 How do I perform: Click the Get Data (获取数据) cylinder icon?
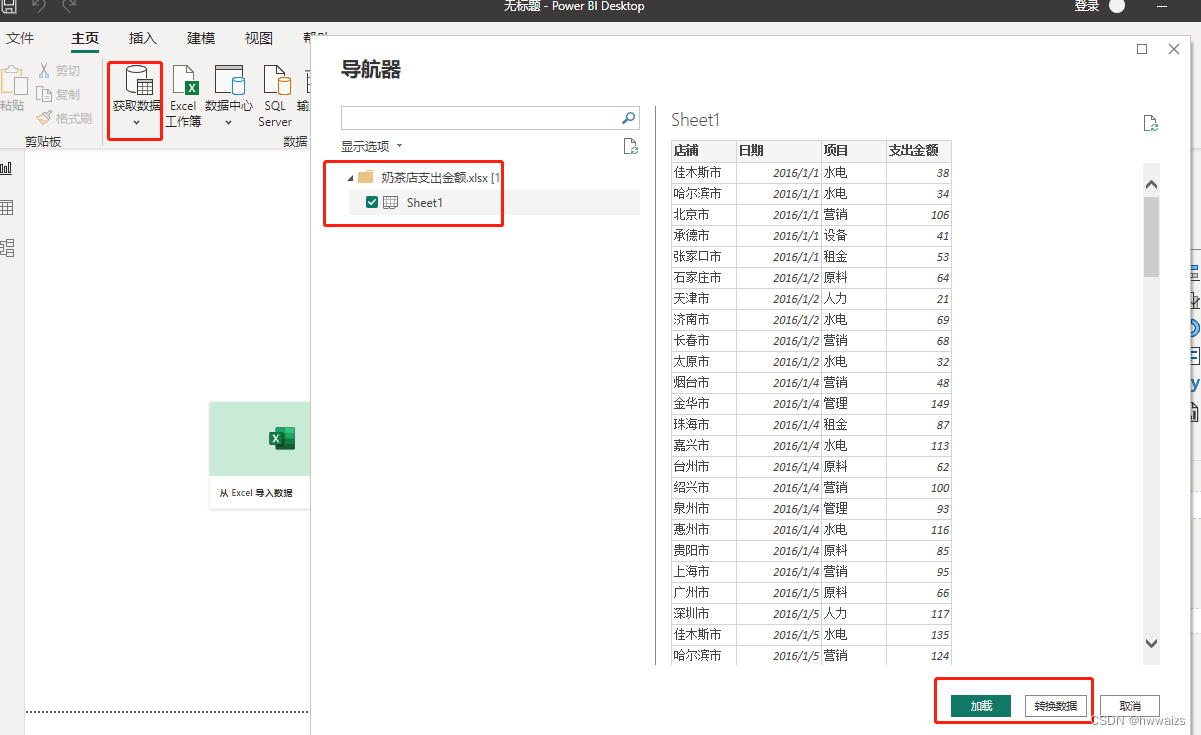pyautogui.click(x=138, y=81)
